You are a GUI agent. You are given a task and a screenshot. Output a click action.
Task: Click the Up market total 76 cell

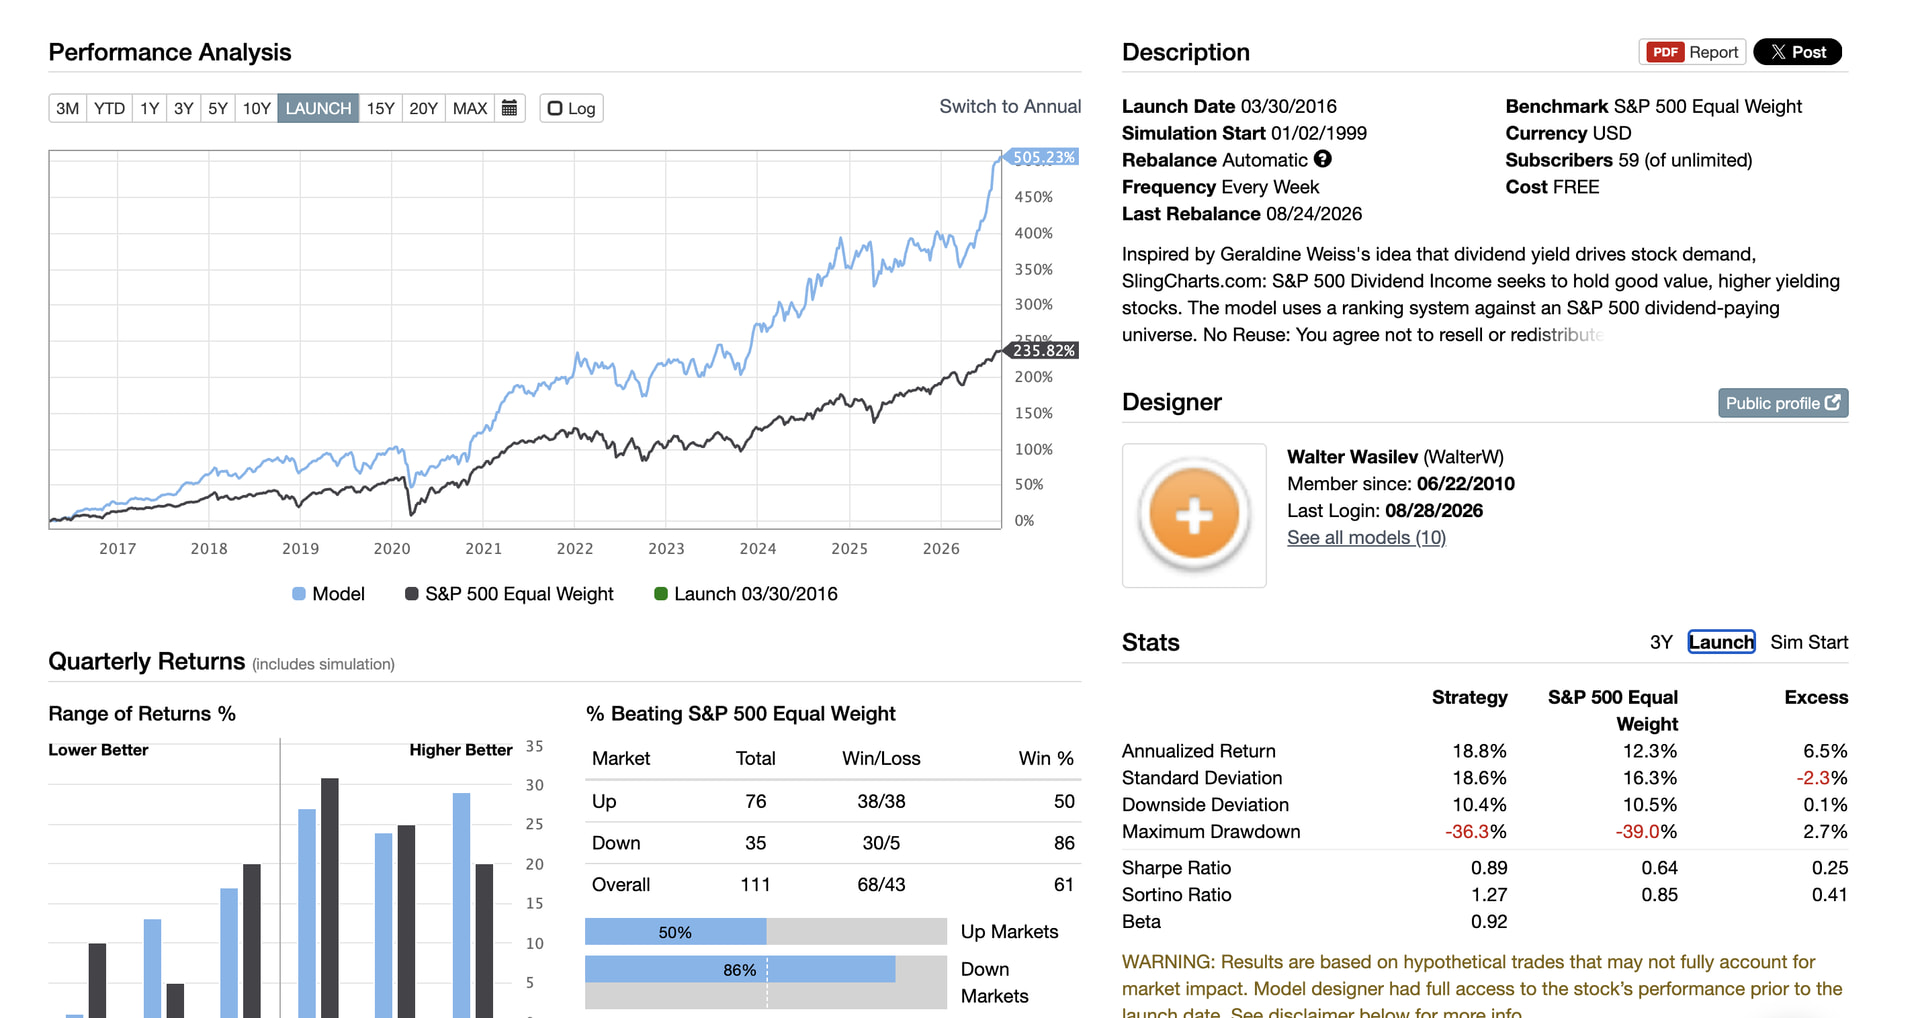click(x=756, y=802)
